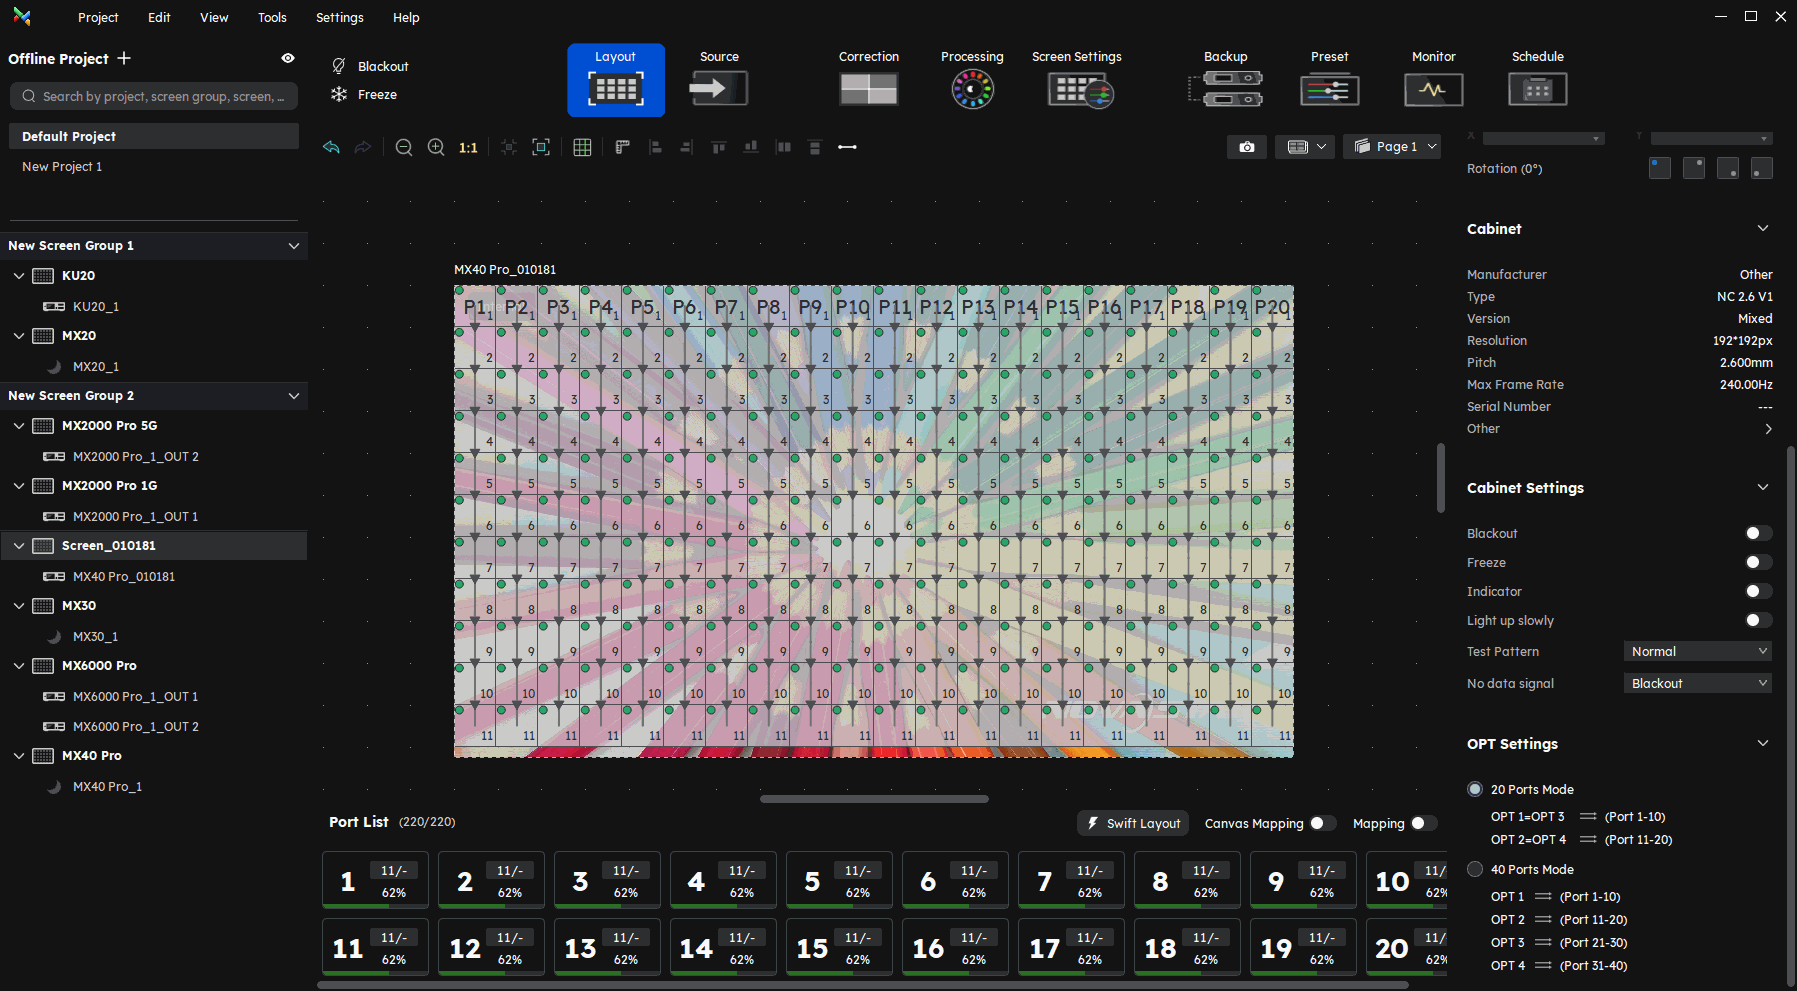Click the Freeze snowflake icon
The image size is (1797, 991).
tap(339, 94)
